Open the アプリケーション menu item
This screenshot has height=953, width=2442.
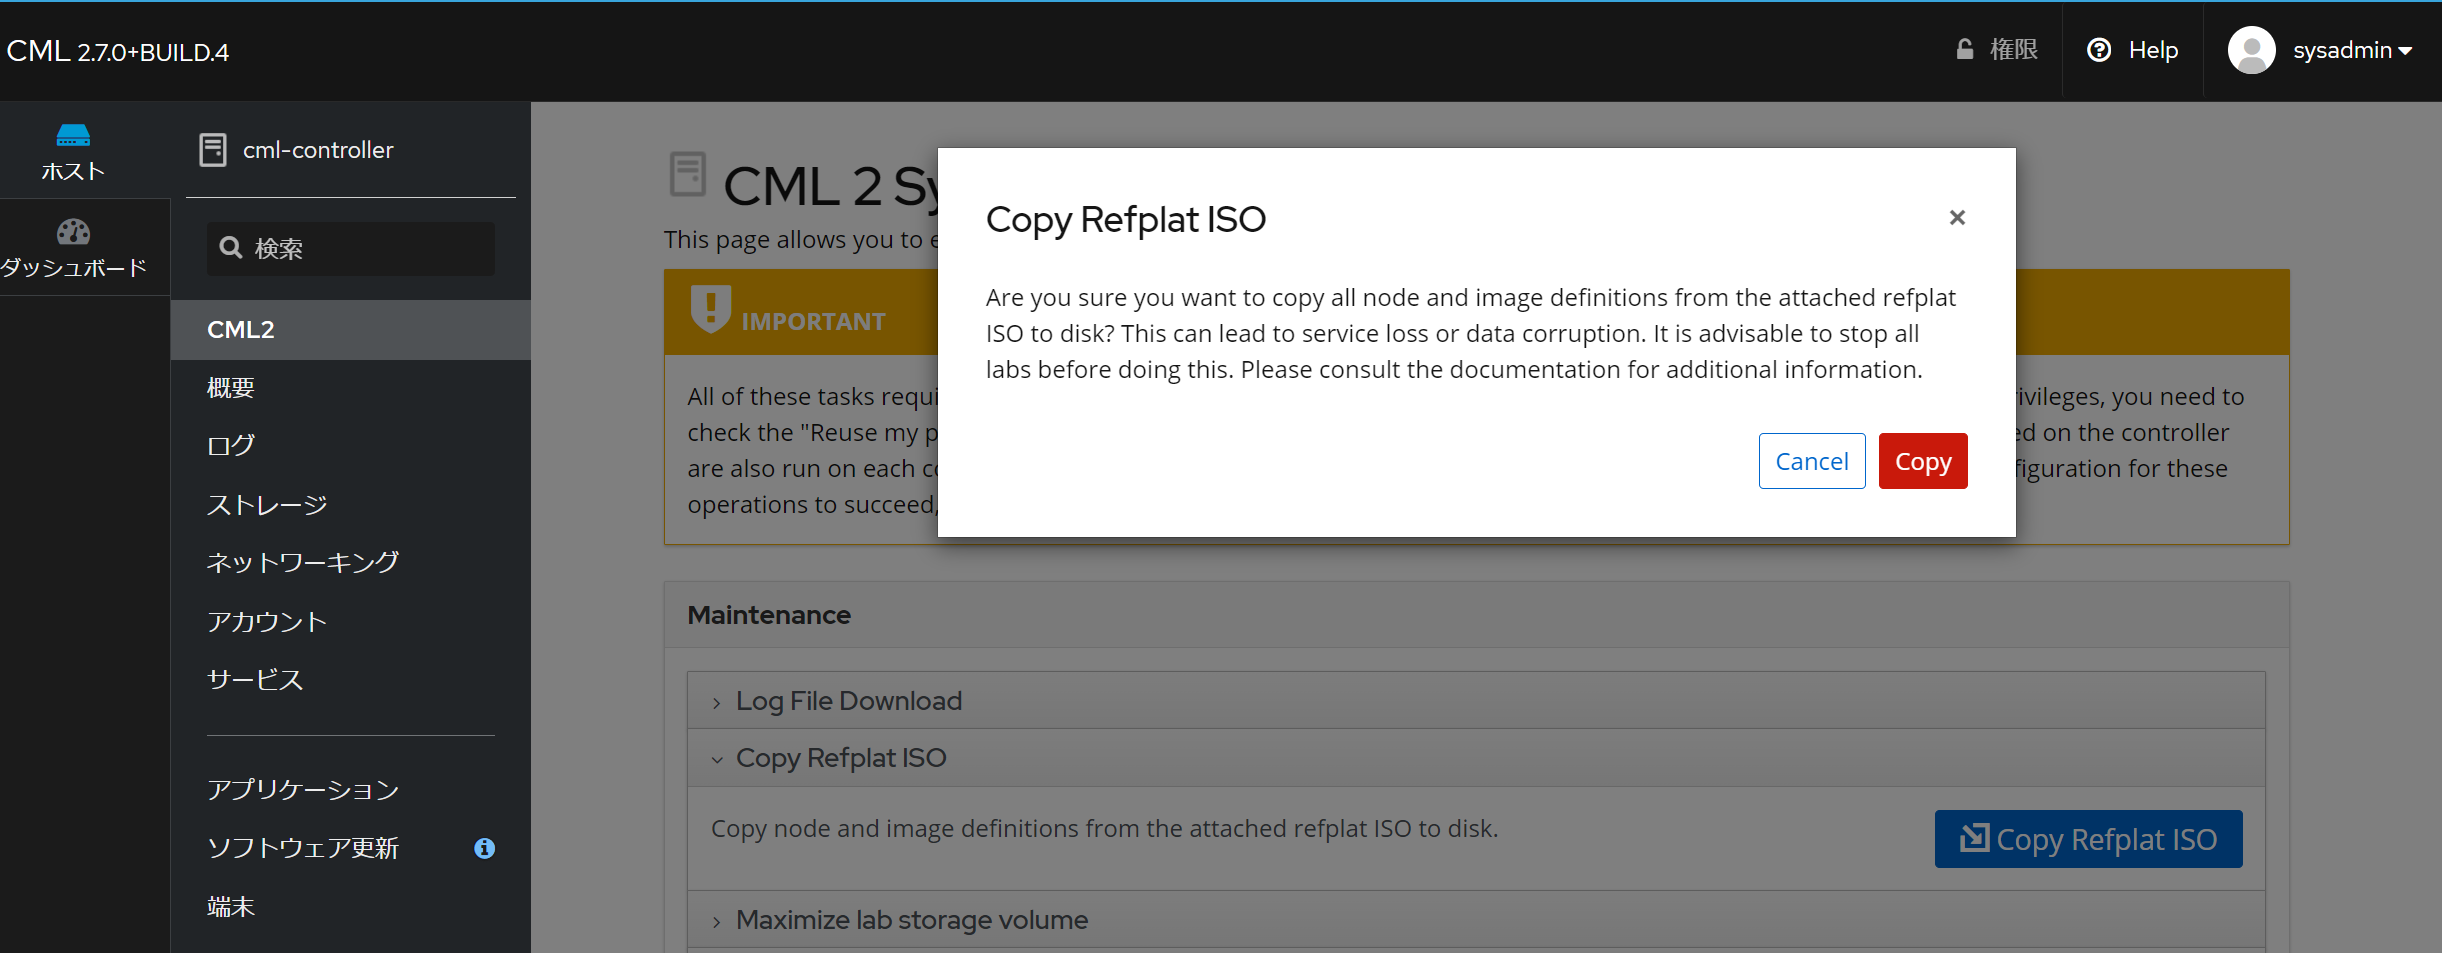303,790
